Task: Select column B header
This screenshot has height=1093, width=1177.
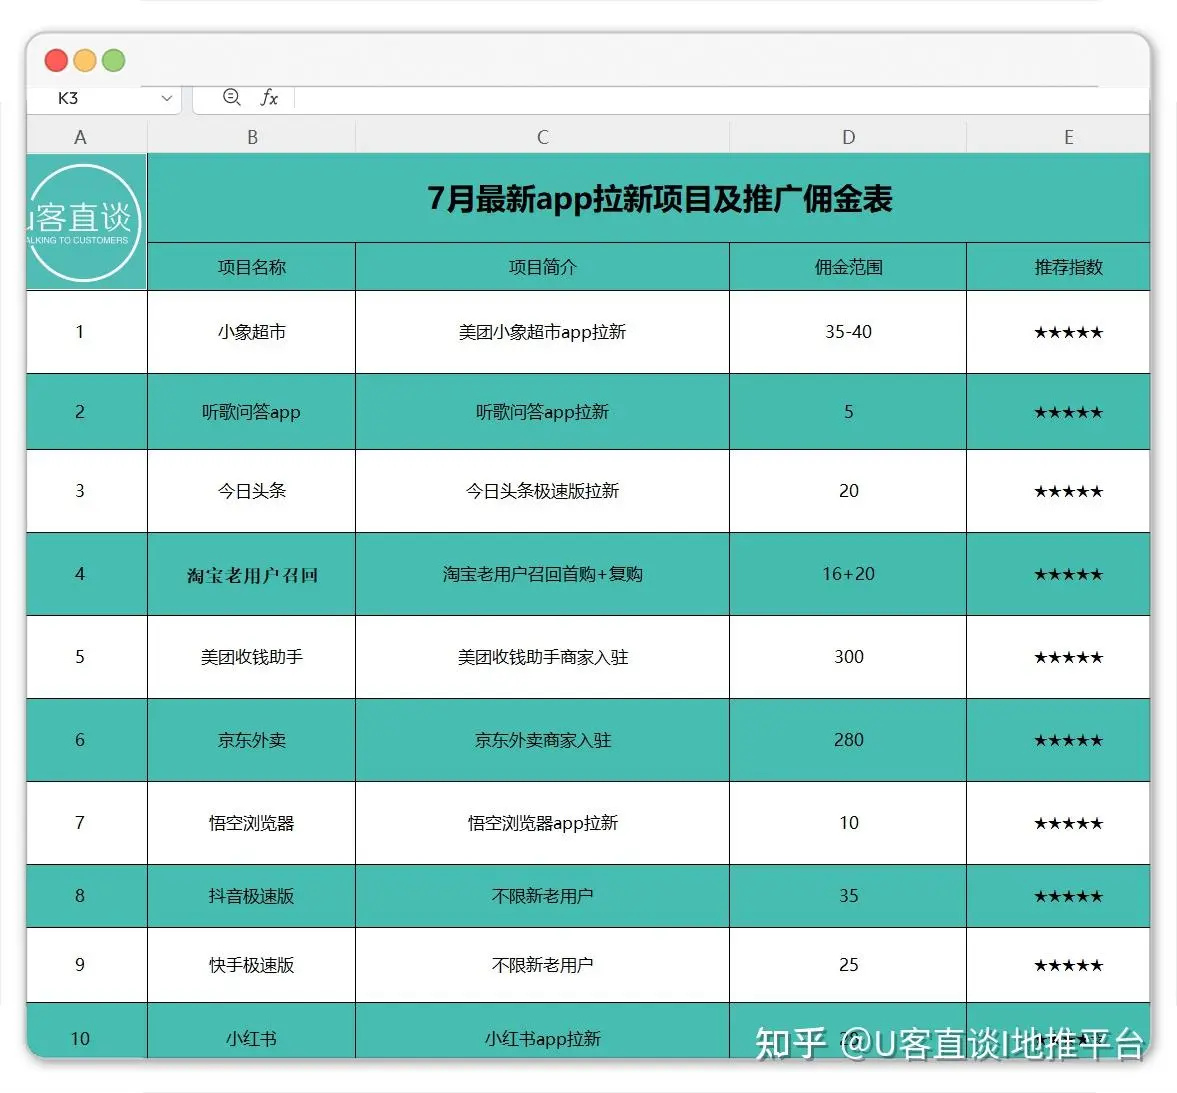Action: [252, 137]
